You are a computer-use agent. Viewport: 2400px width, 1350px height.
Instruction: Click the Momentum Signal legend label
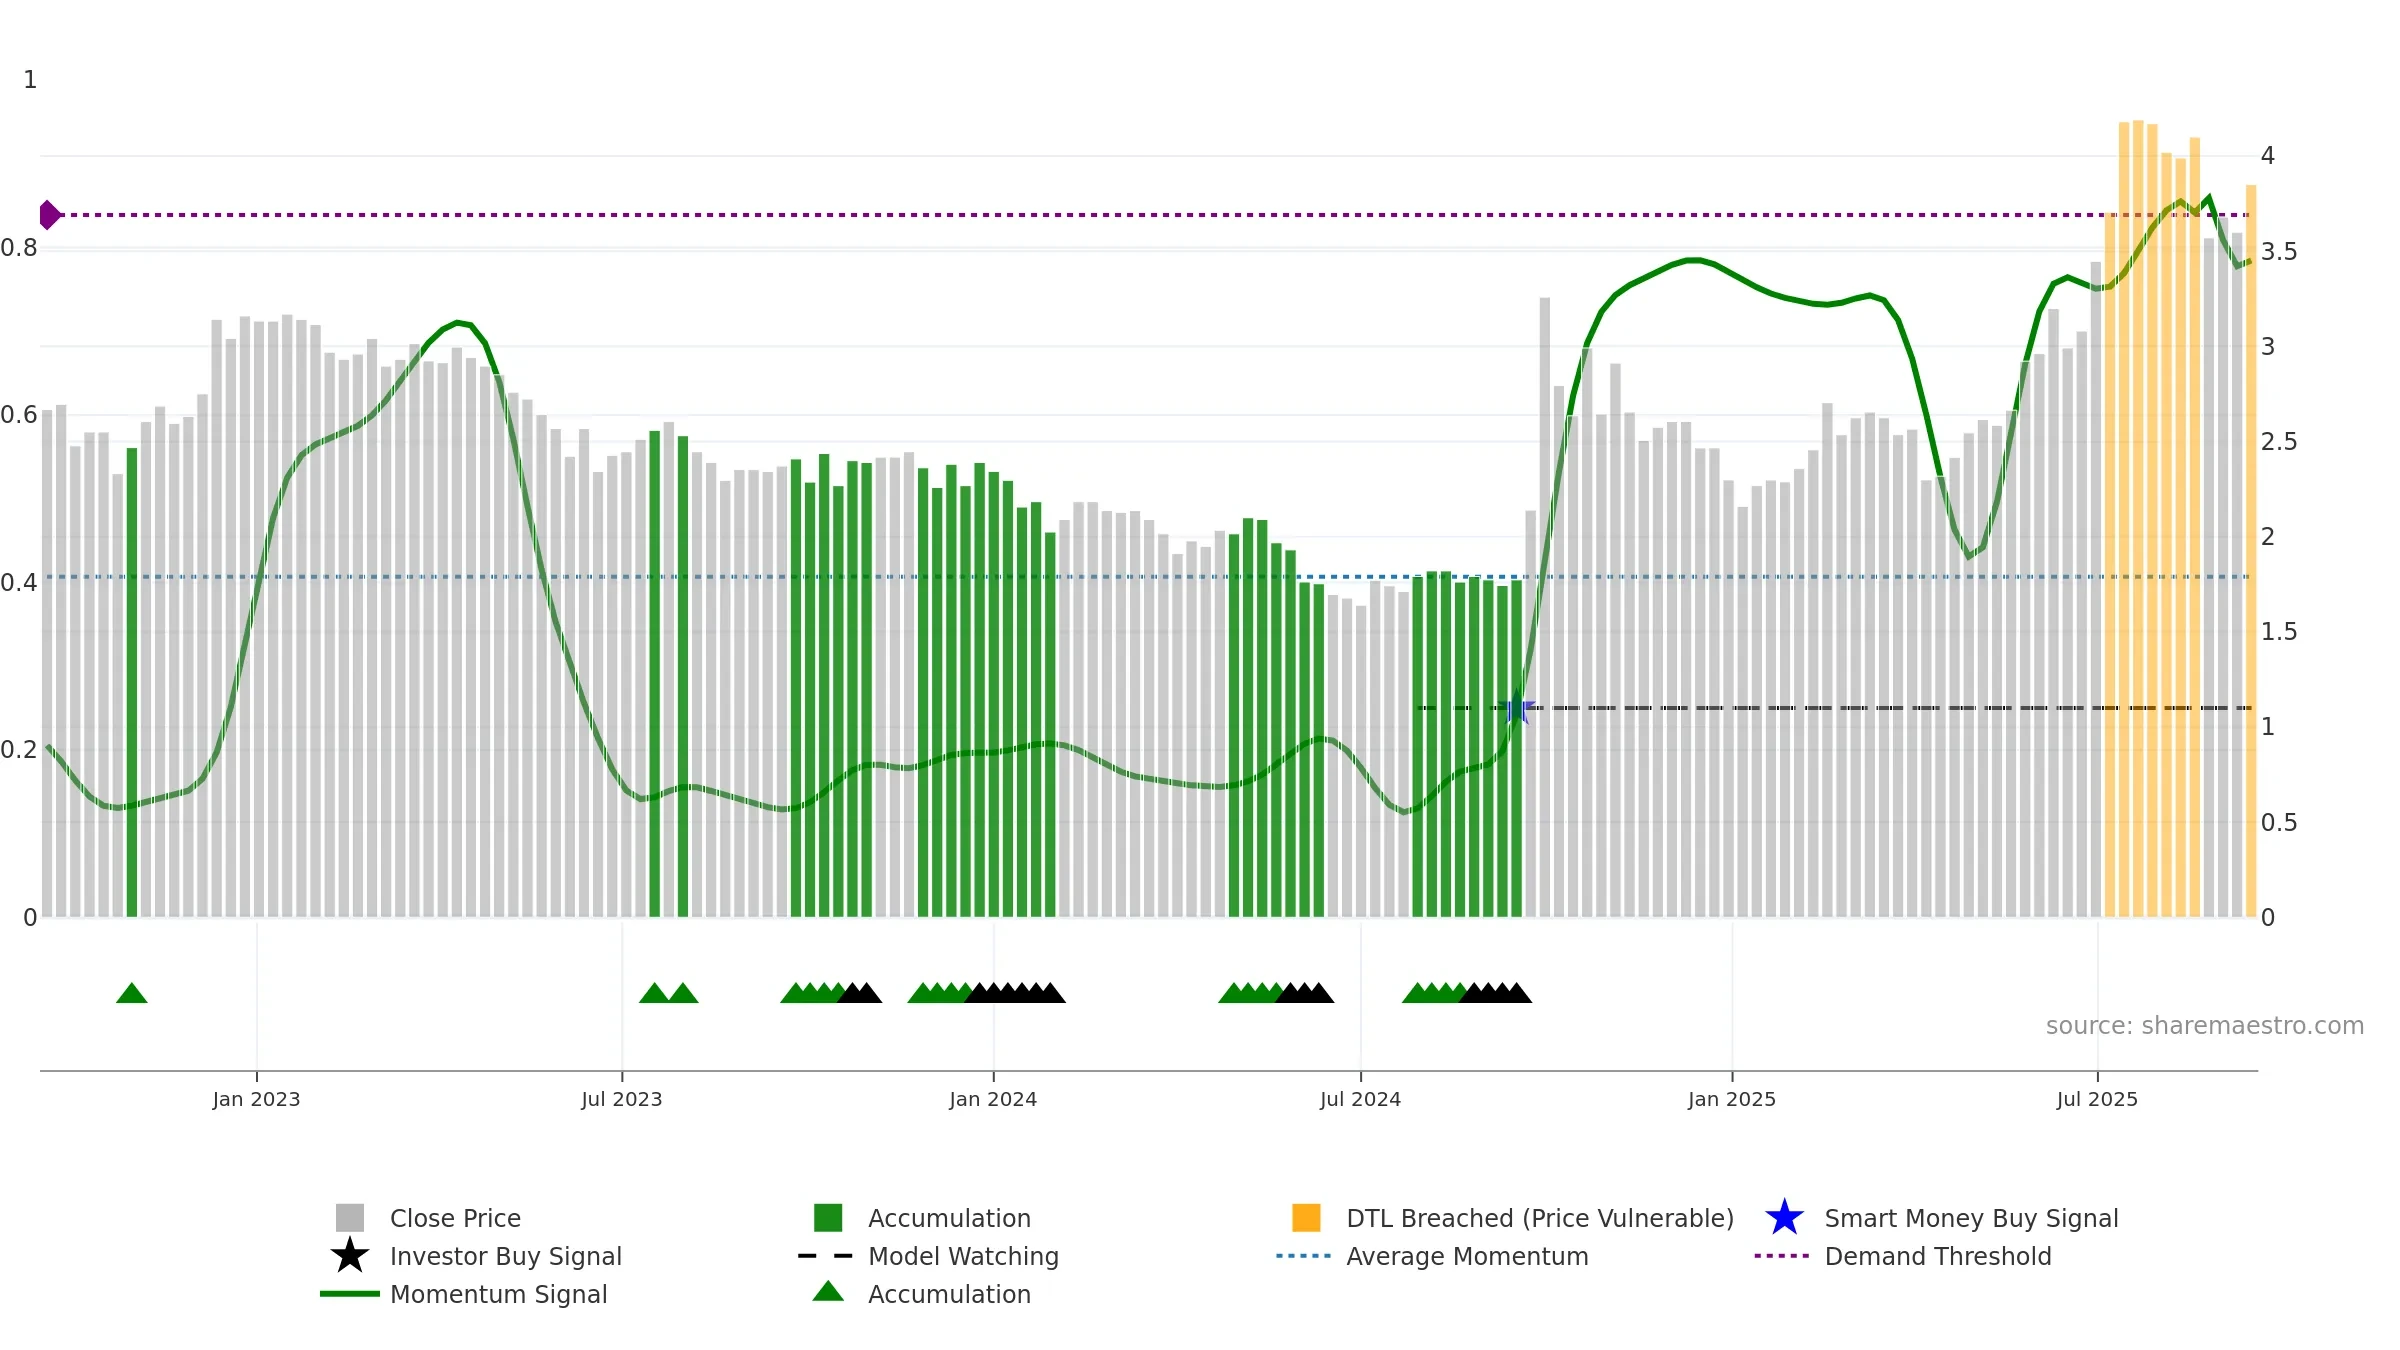(x=499, y=1294)
